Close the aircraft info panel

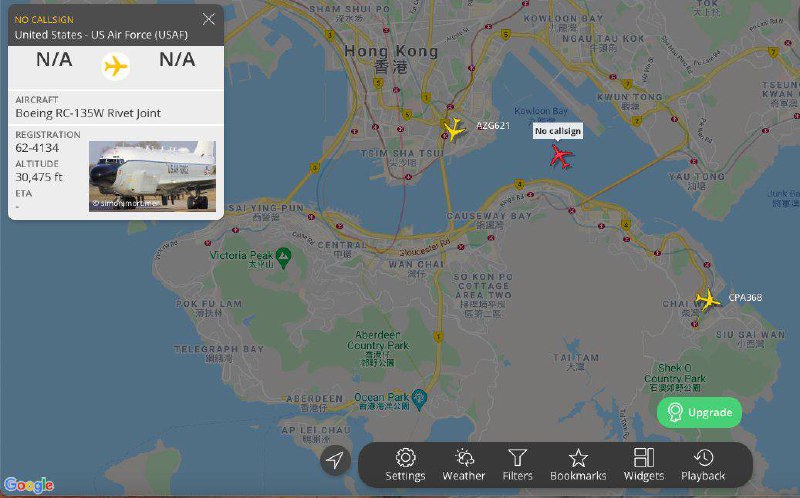click(208, 19)
